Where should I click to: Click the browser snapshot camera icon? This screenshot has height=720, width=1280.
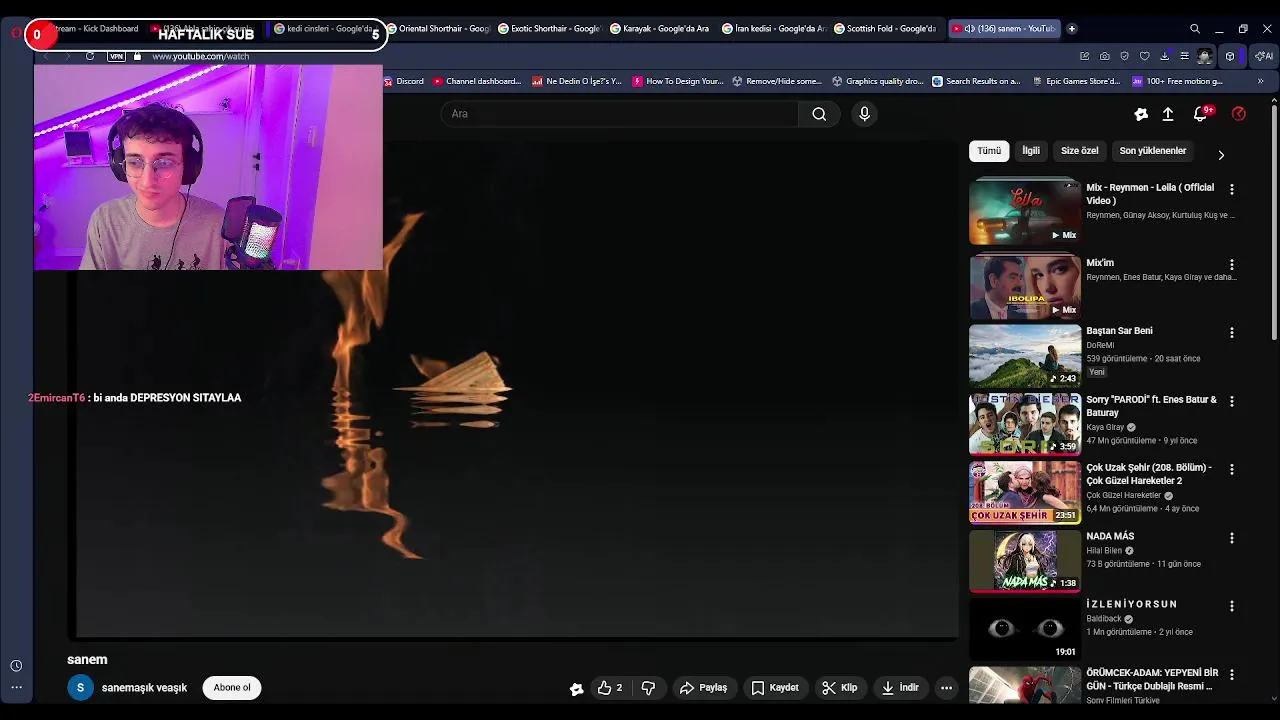tap(1104, 56)
